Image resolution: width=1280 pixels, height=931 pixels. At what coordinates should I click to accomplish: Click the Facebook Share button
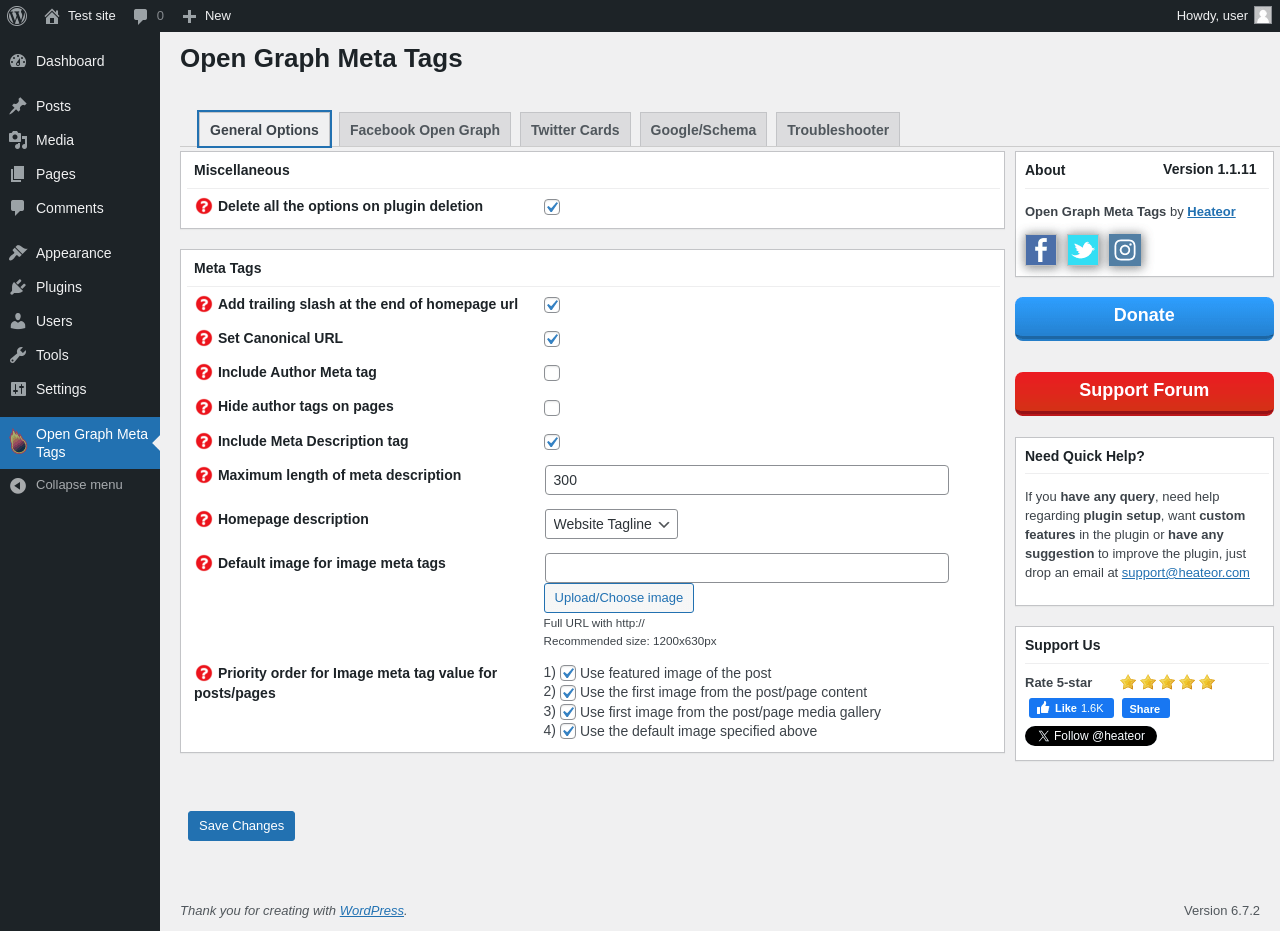click(x=1145, y=708)
